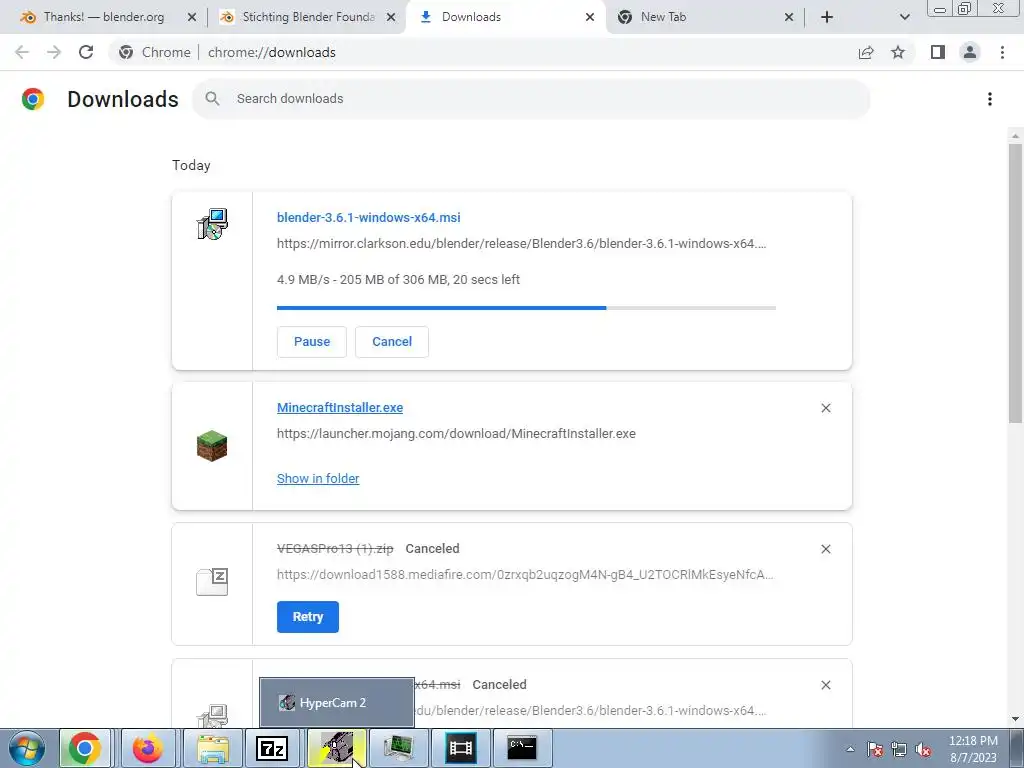The height and width of the screenshot is (768, 1024).
Task: Go back using the browser back arrow
Action: [x=22, y=52]
